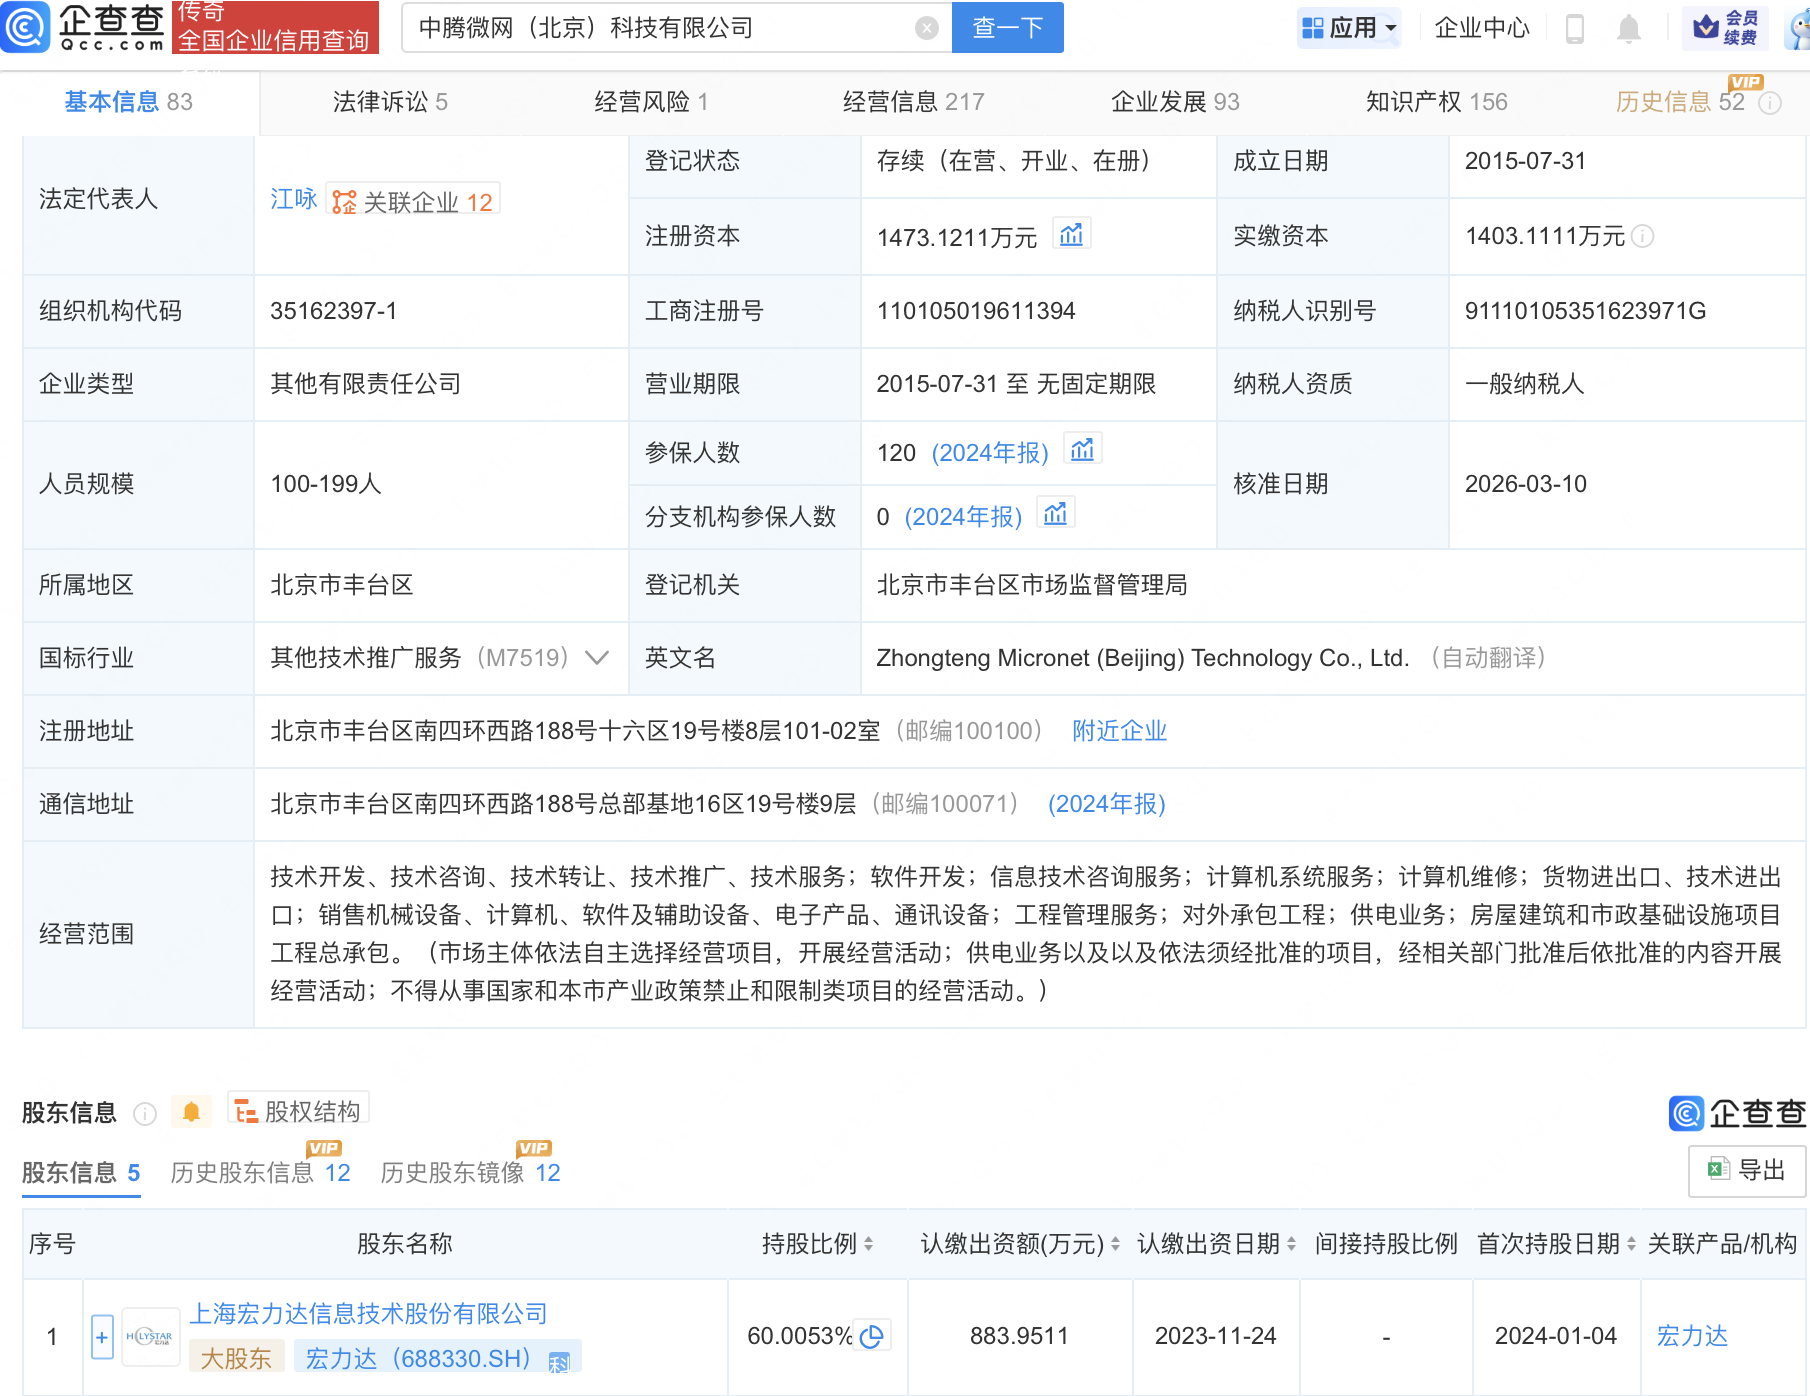
Task: Click the pie chart icon next to 60.0053%
Action: [x=873, y=1334]
